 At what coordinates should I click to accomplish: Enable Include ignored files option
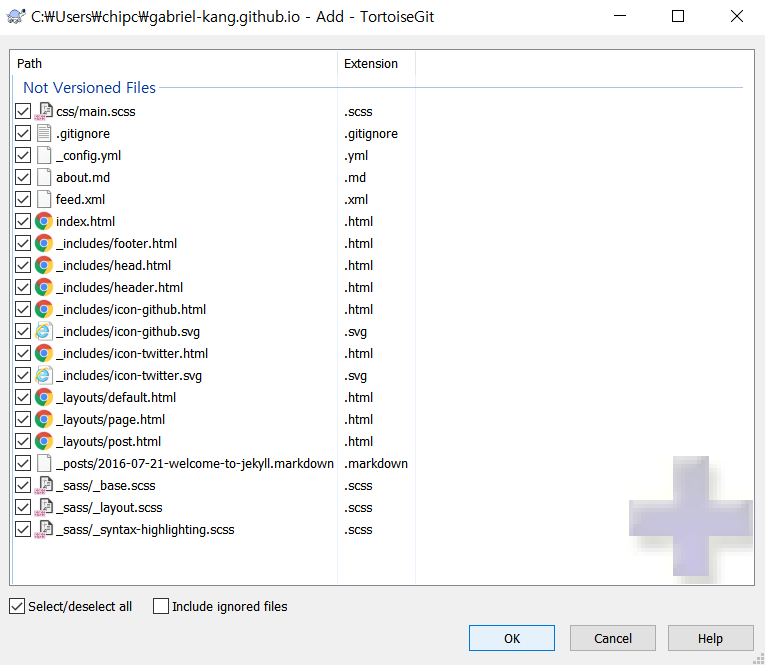pyautogui.click(x=161, y=606)
